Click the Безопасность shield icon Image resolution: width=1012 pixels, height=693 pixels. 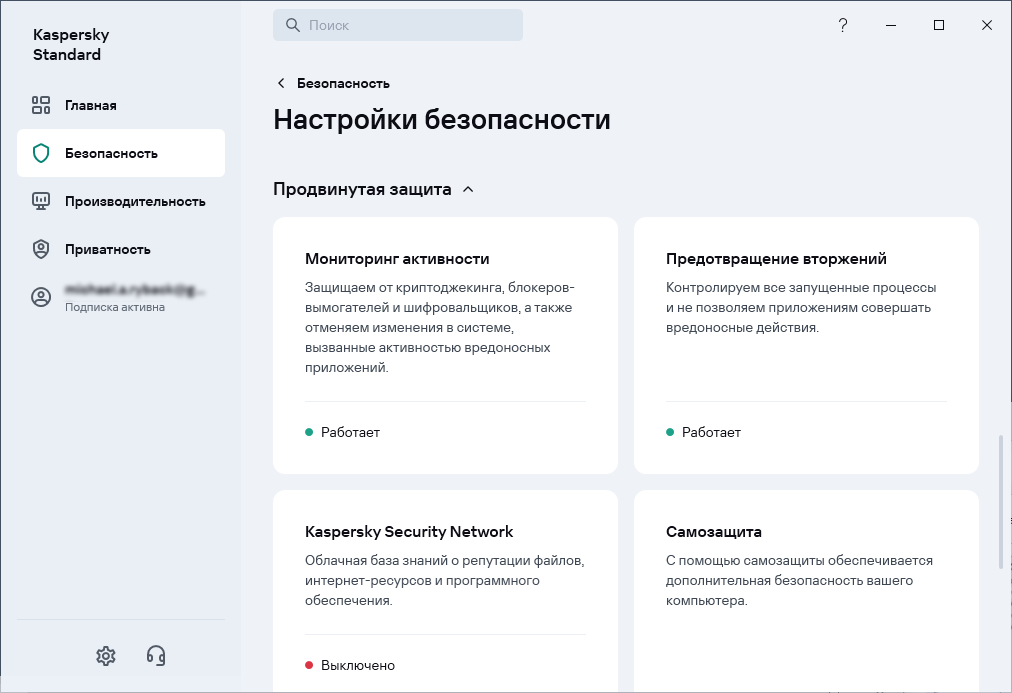(x=41, y=153)
